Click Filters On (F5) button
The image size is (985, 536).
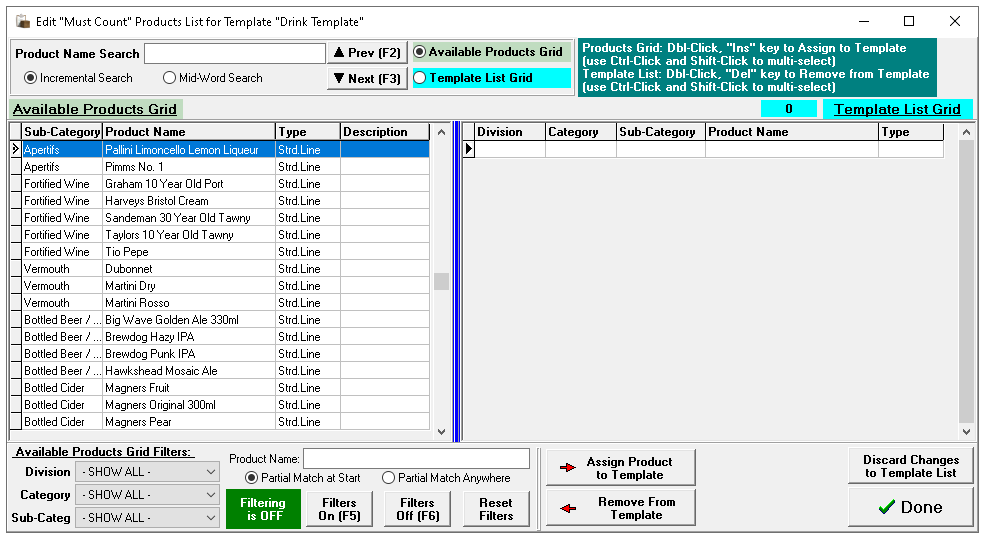339,510
